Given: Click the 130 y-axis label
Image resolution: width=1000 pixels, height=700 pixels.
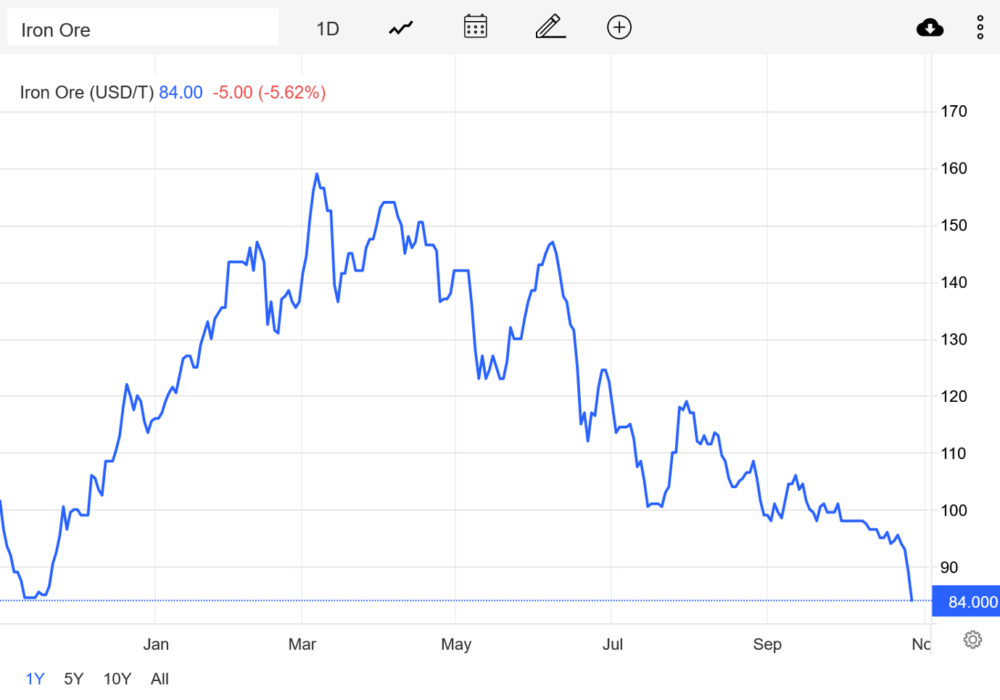Looking at the screenshot, I should pos(953,339).
